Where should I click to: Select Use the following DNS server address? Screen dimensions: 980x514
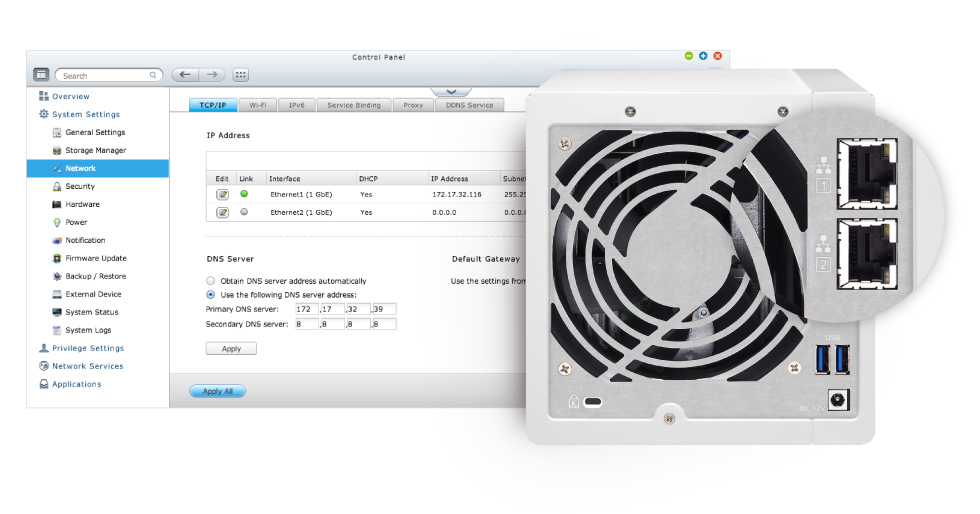(211, 295)
